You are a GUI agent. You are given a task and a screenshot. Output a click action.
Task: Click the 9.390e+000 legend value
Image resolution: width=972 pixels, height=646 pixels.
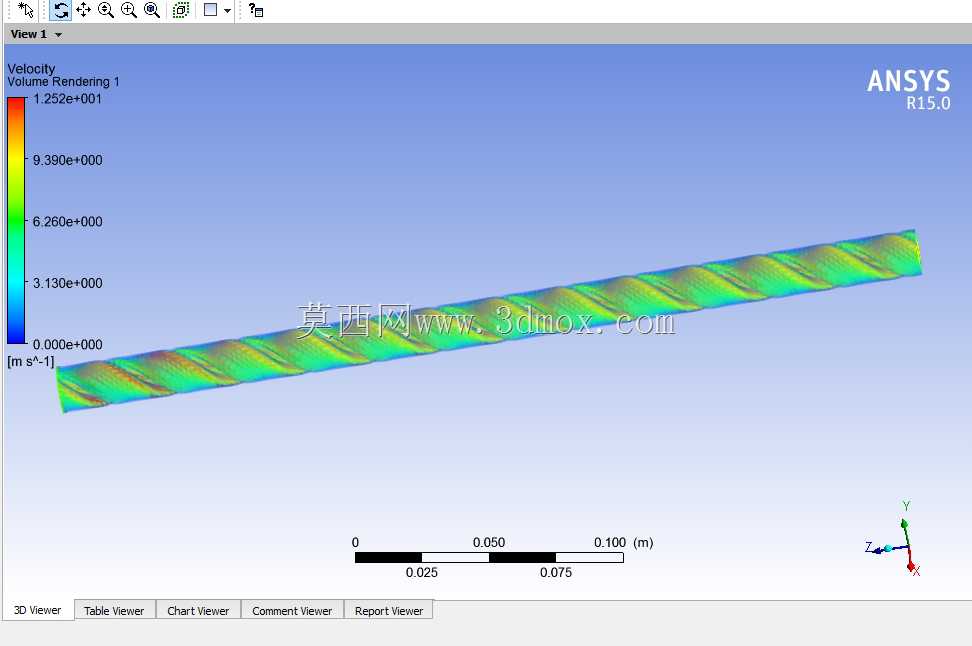coord(68,160)
